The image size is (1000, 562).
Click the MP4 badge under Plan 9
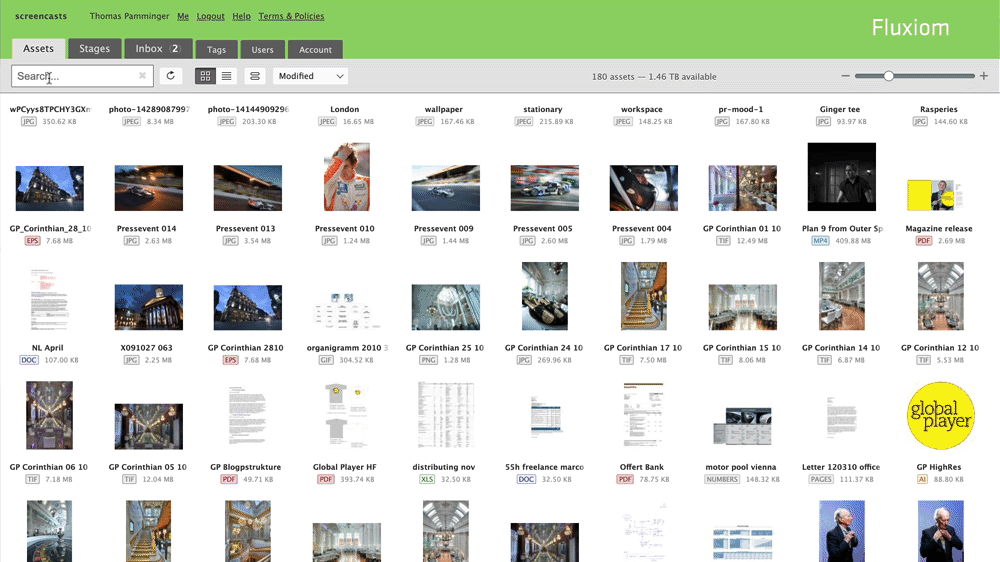click(820, 240)
